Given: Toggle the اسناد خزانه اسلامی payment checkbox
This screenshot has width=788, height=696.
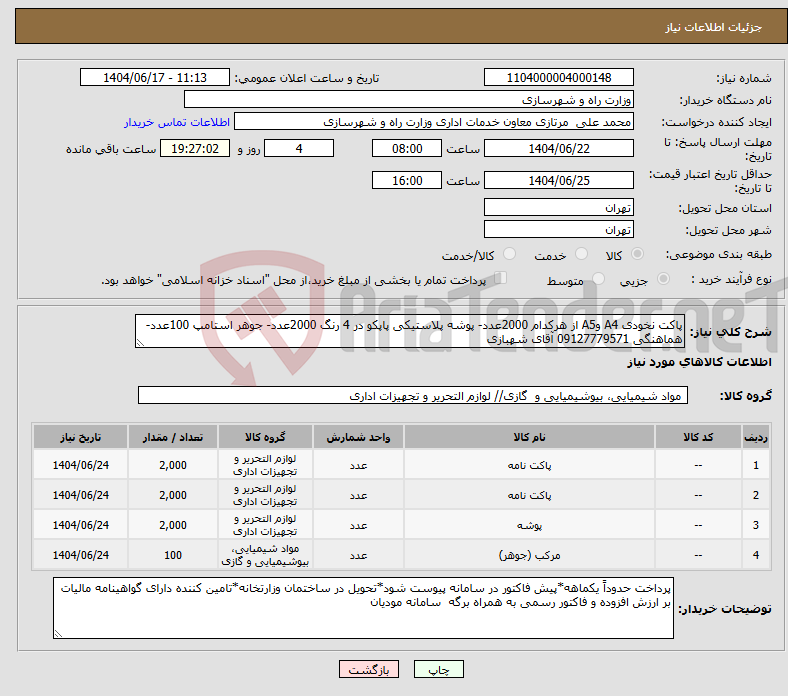Looking at the screenshot, I should click(x=502, y=279).
